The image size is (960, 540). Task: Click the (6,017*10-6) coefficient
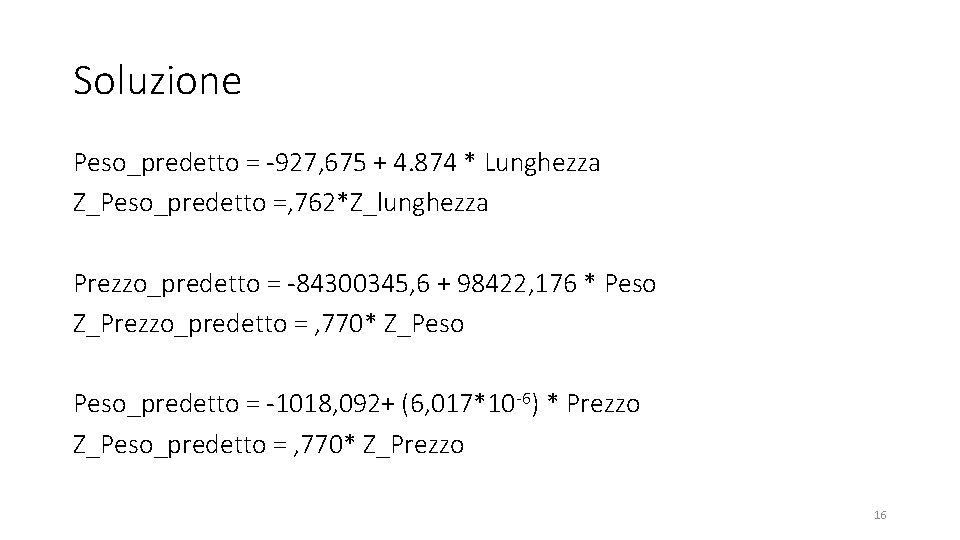pos(470,404)
